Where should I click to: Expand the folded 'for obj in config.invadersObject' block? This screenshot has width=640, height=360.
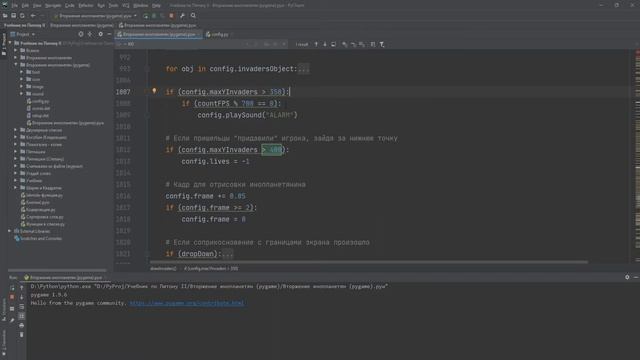[303, 69]
